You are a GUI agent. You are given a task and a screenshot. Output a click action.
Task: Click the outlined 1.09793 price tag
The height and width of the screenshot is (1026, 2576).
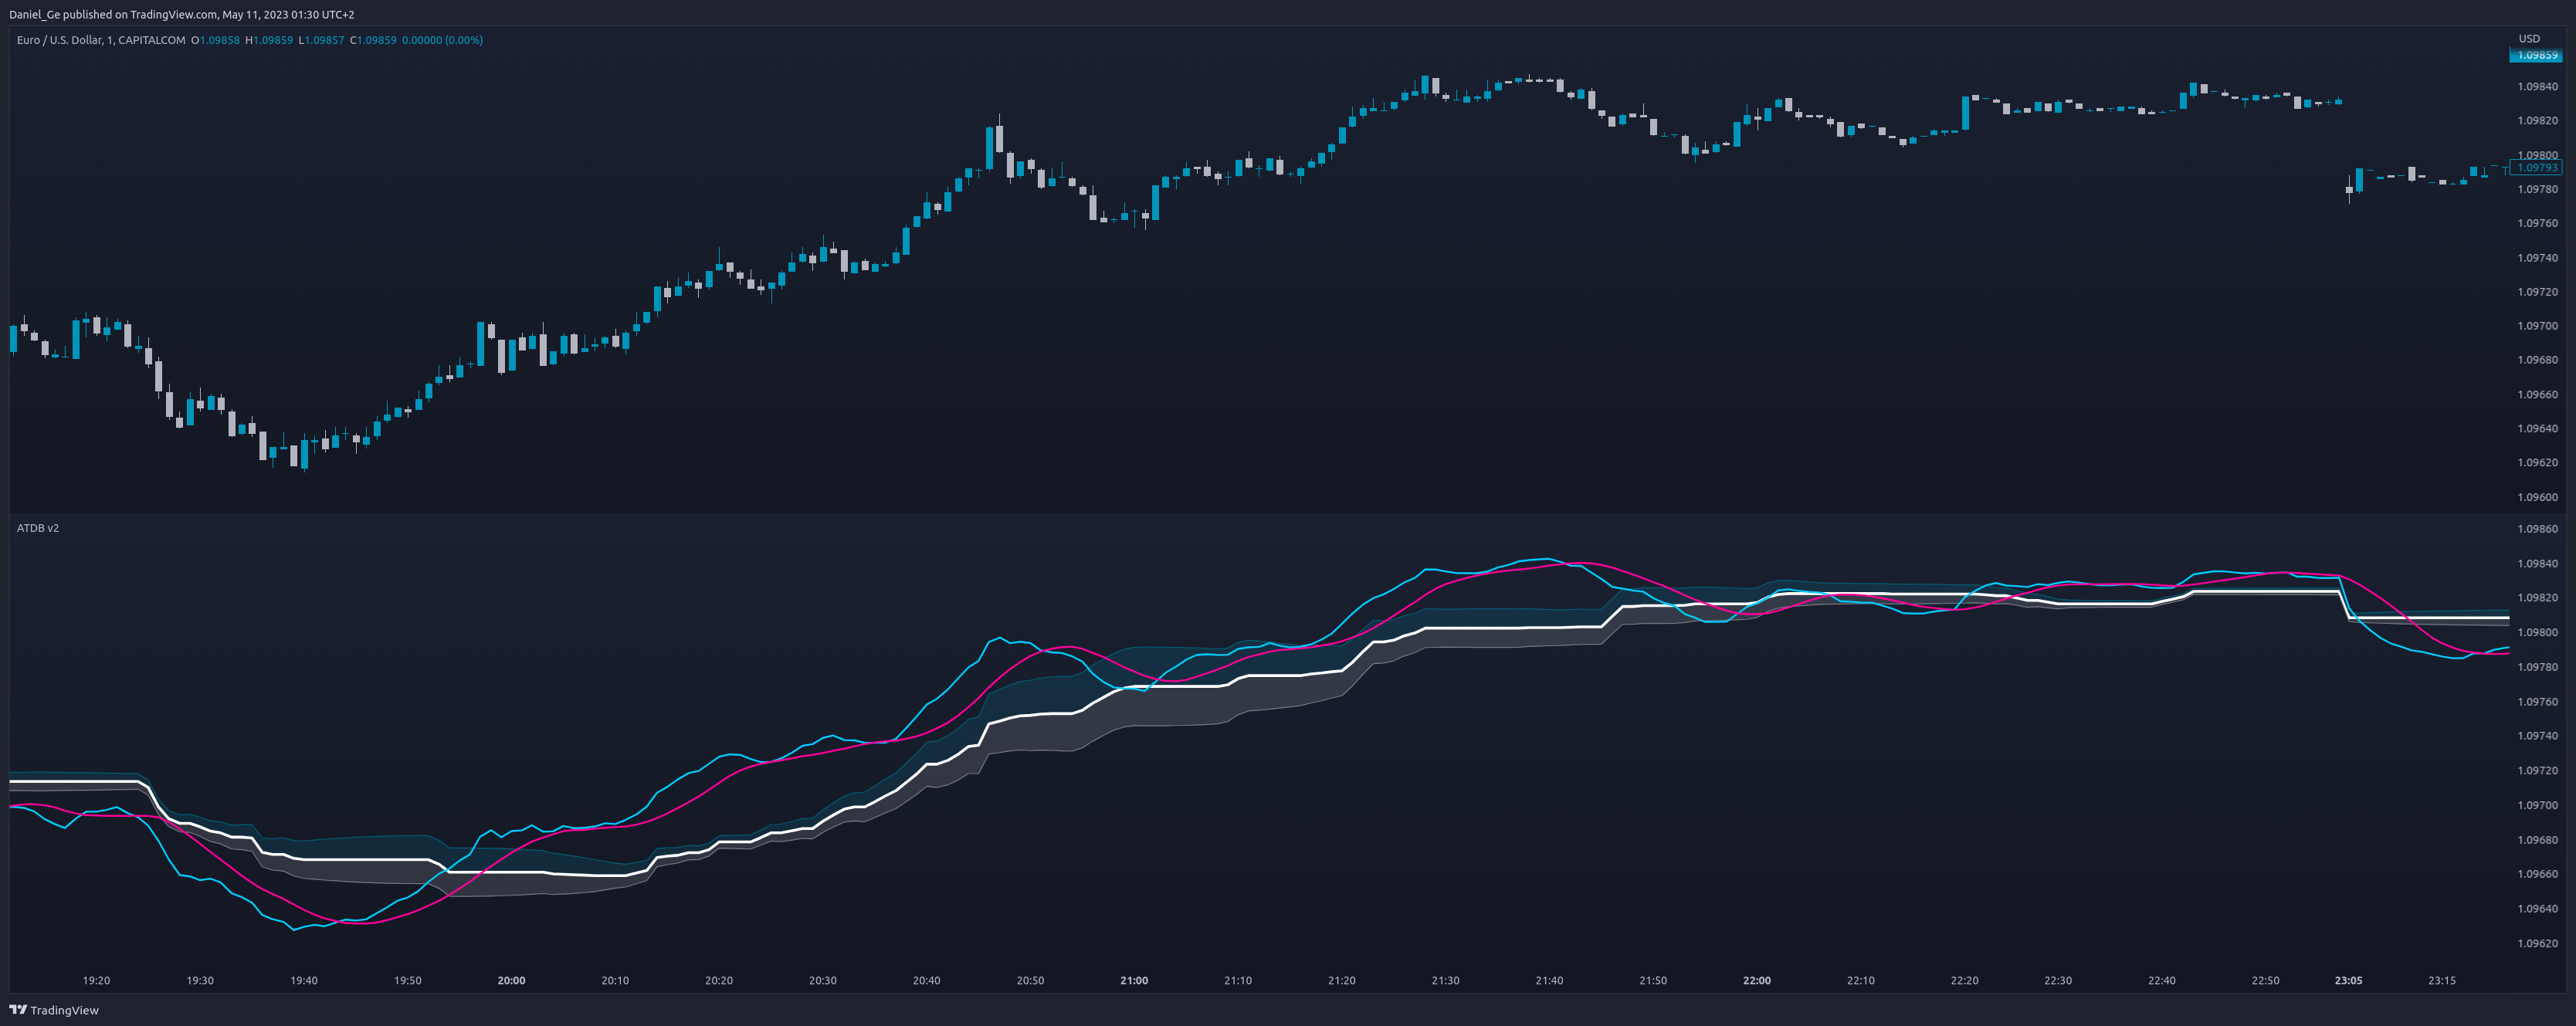pos(2536,168)
